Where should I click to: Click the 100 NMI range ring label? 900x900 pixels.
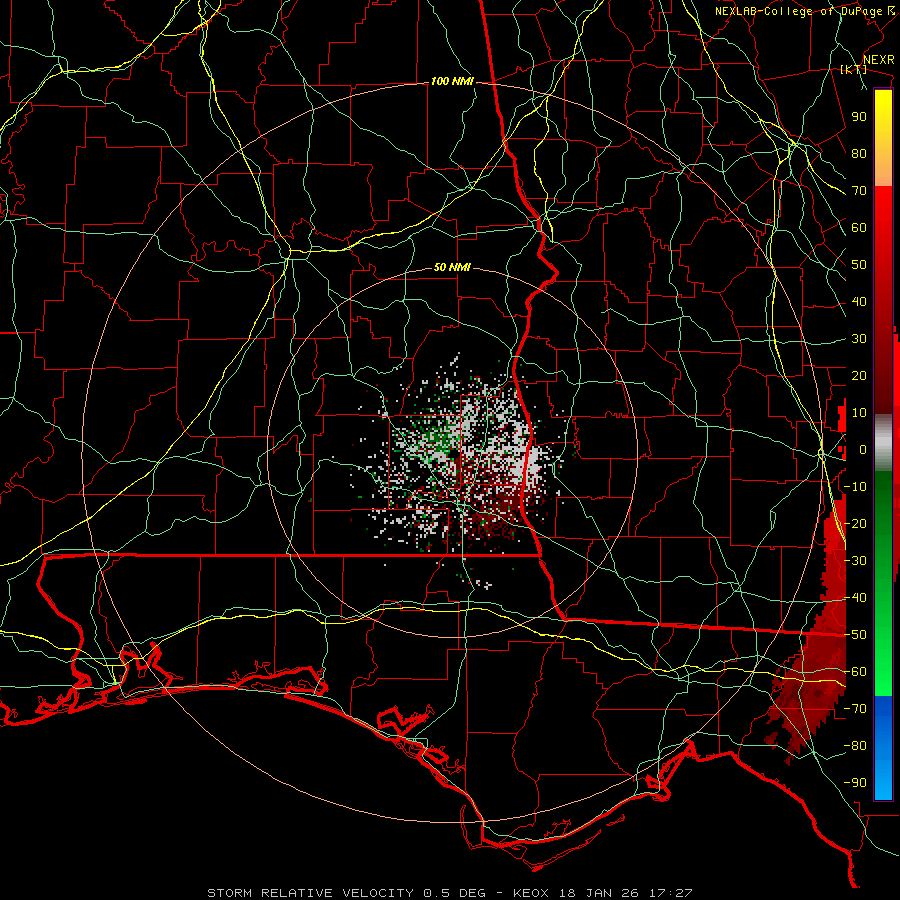point(452,82)
